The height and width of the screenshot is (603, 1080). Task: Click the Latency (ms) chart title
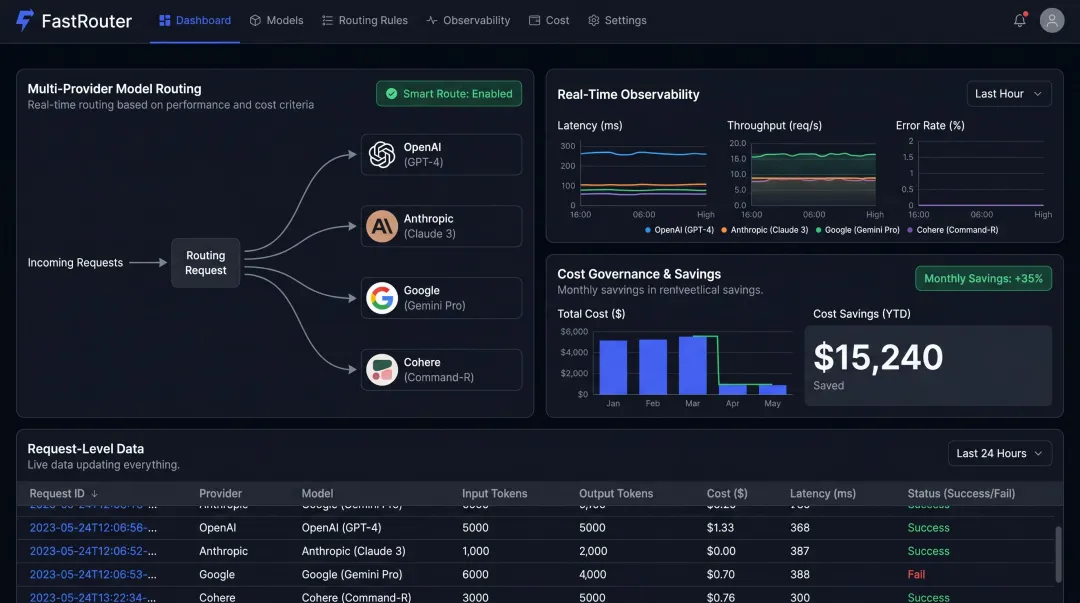pos(590,125)
